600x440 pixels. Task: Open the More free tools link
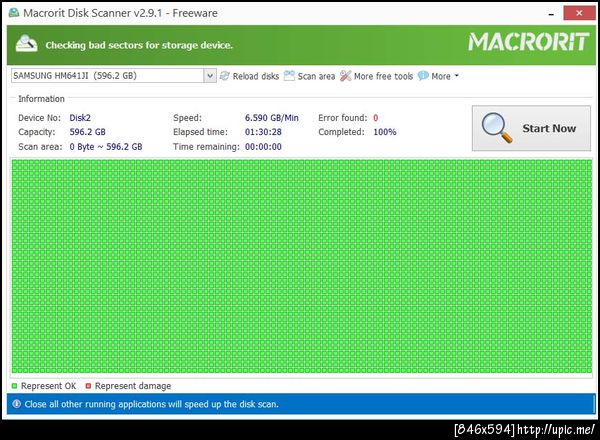[383, 76]
